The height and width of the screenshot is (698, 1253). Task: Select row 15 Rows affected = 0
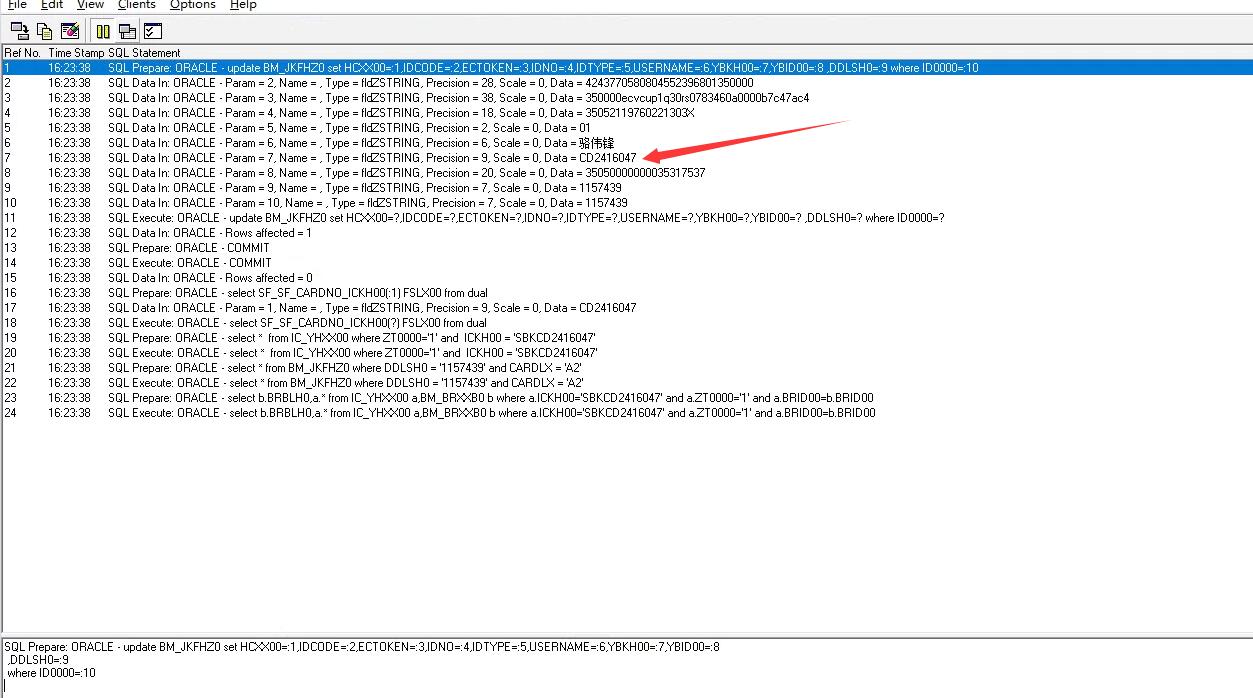coord(626,278)
